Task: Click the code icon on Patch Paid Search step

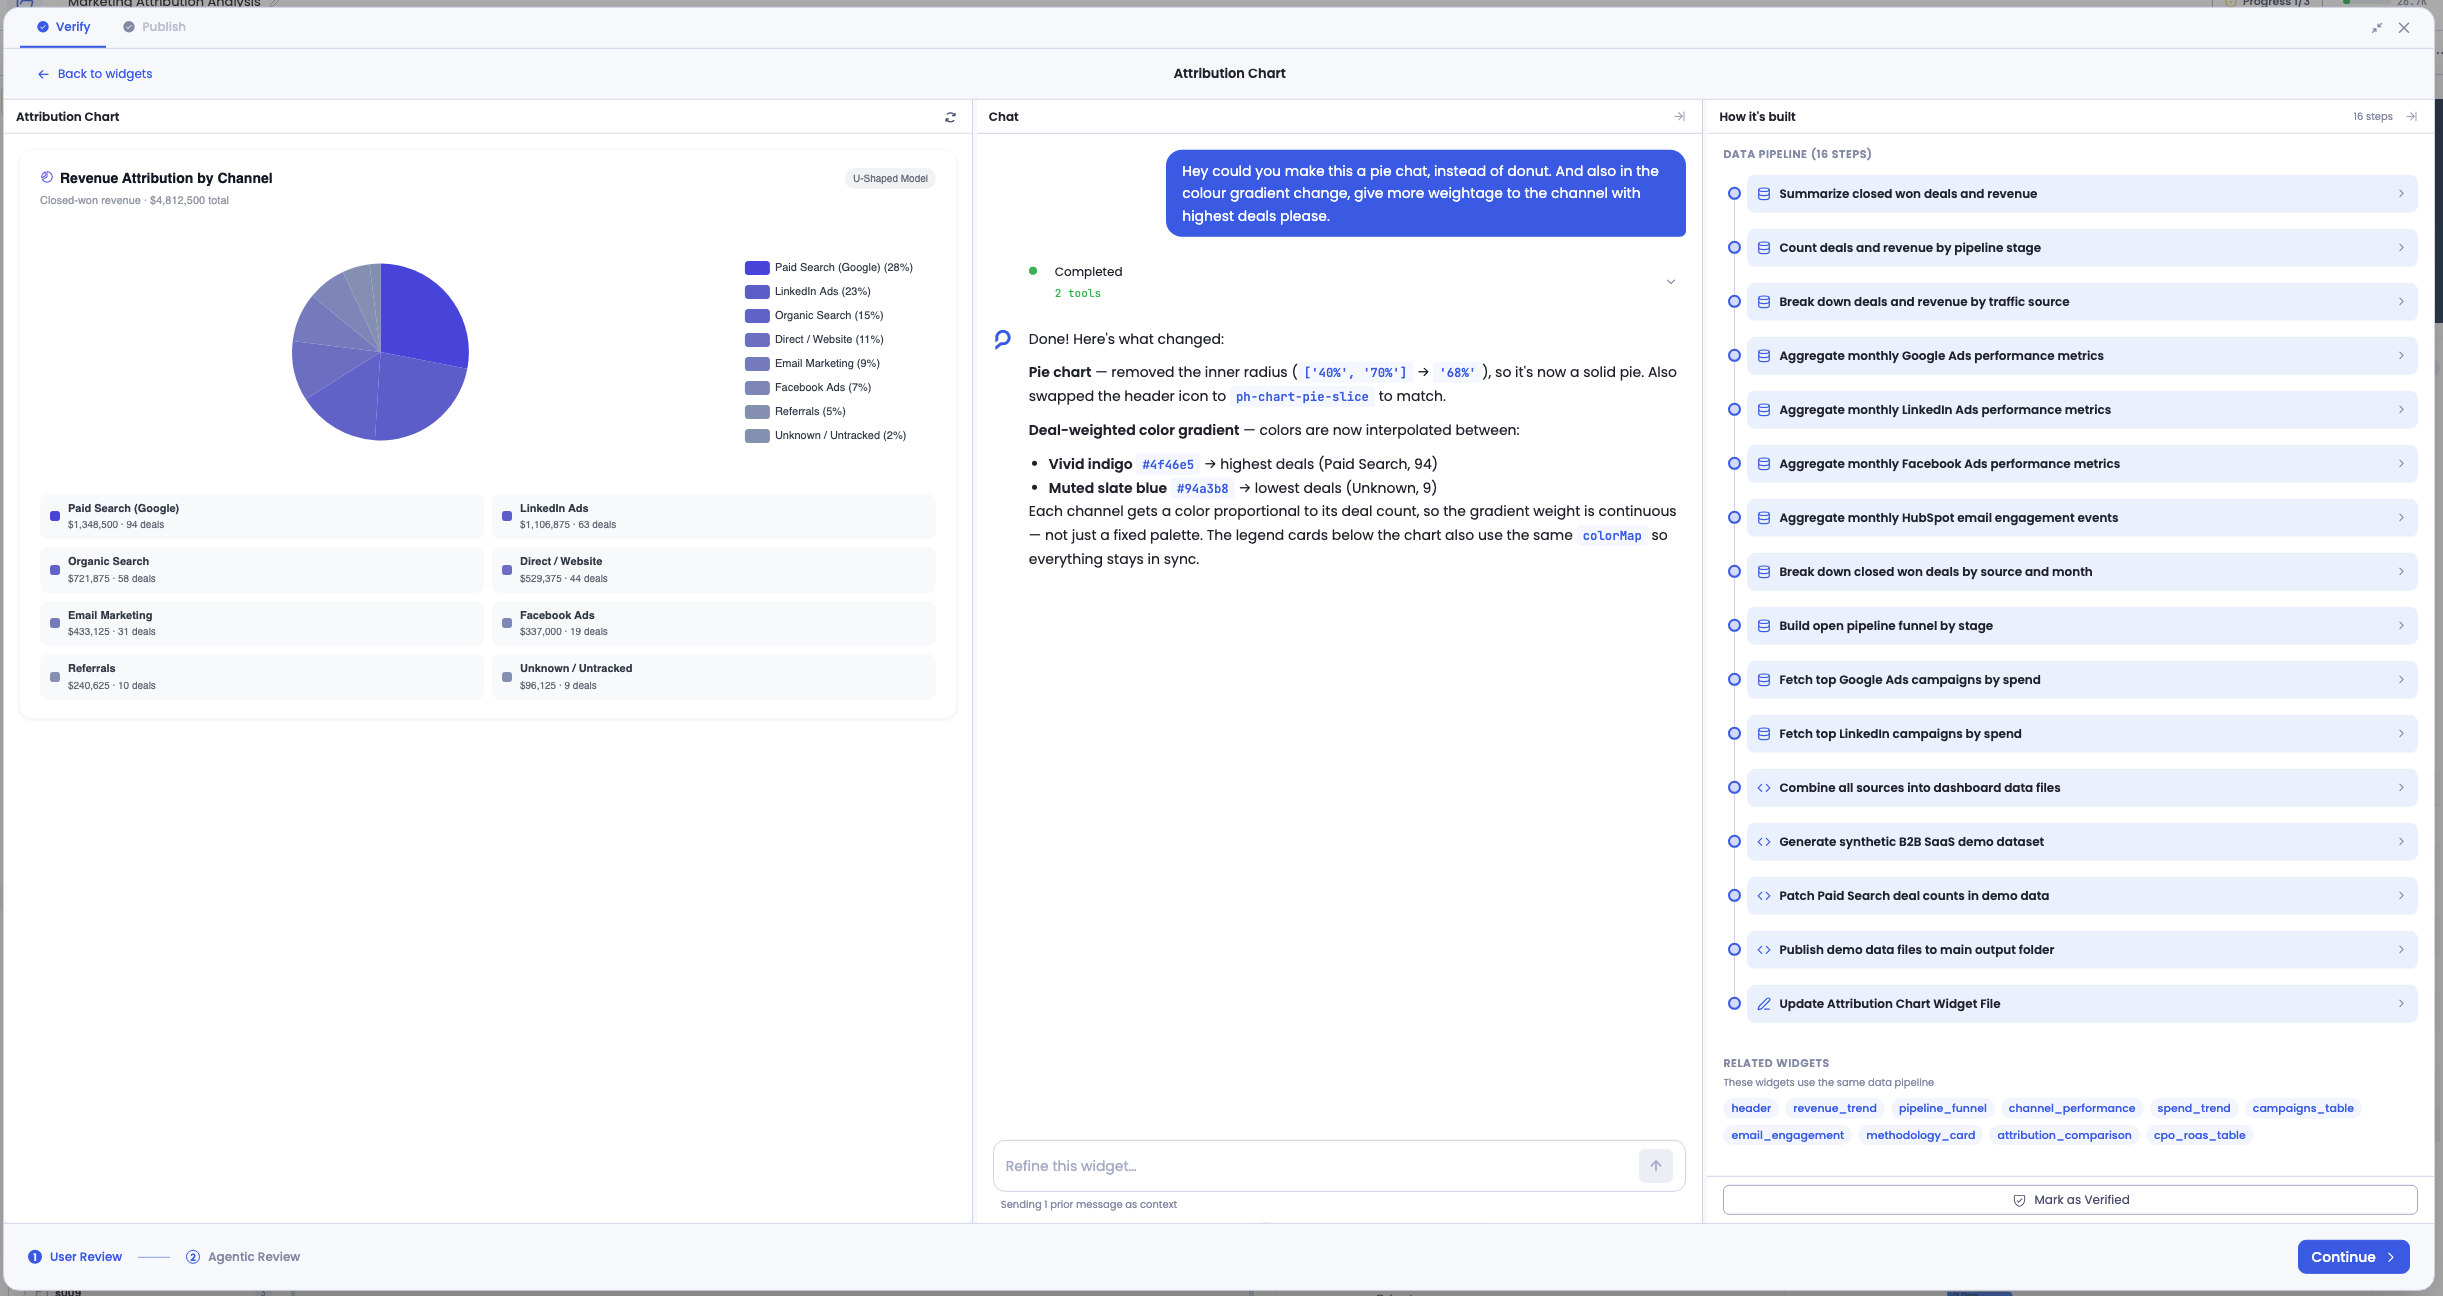Action: 1764,896
